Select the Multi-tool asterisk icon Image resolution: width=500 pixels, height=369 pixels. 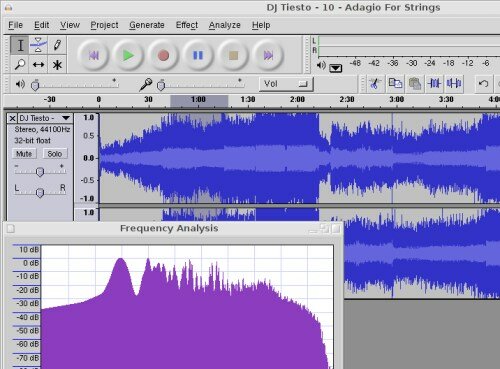(57, 64)
